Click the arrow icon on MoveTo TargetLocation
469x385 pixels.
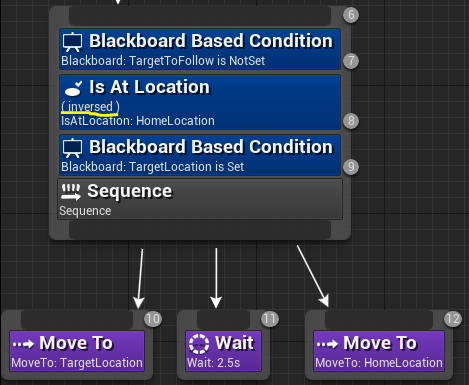23,344
